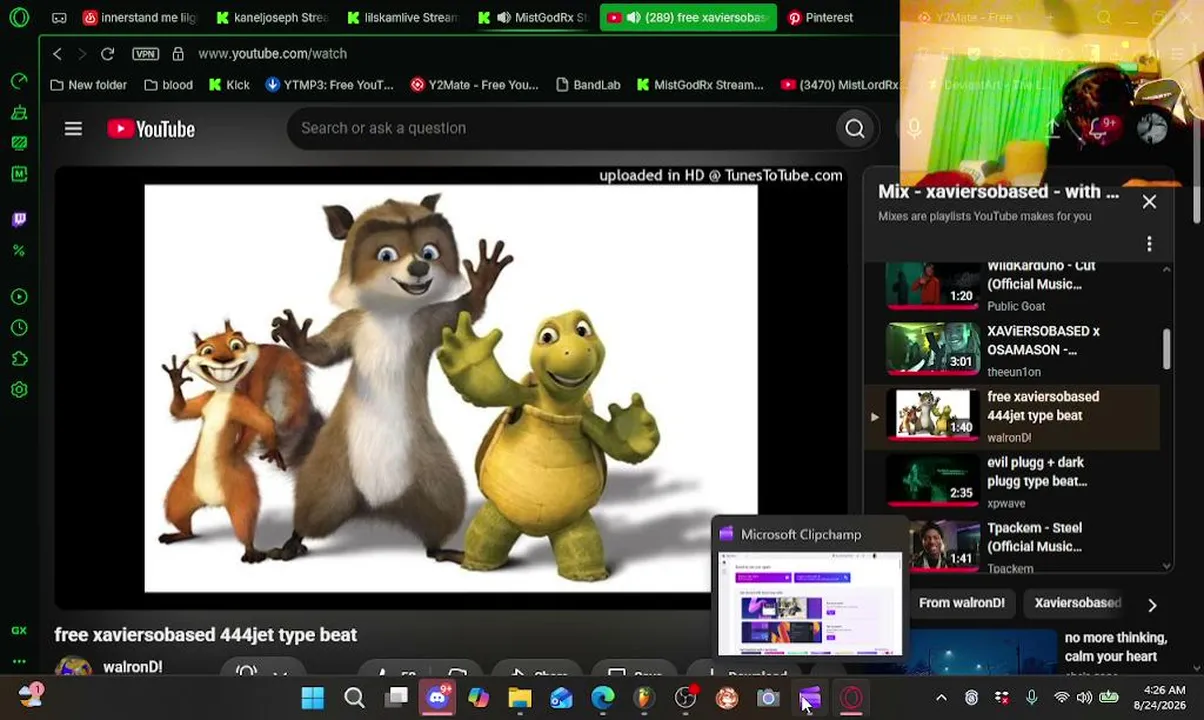Open the Player icon in Opera sidebar

click(19, 297)
